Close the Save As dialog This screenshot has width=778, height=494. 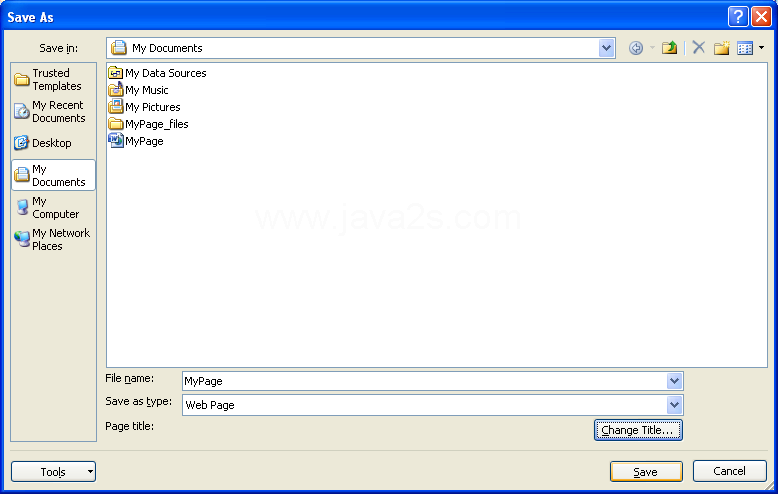[x=761, y=17]
